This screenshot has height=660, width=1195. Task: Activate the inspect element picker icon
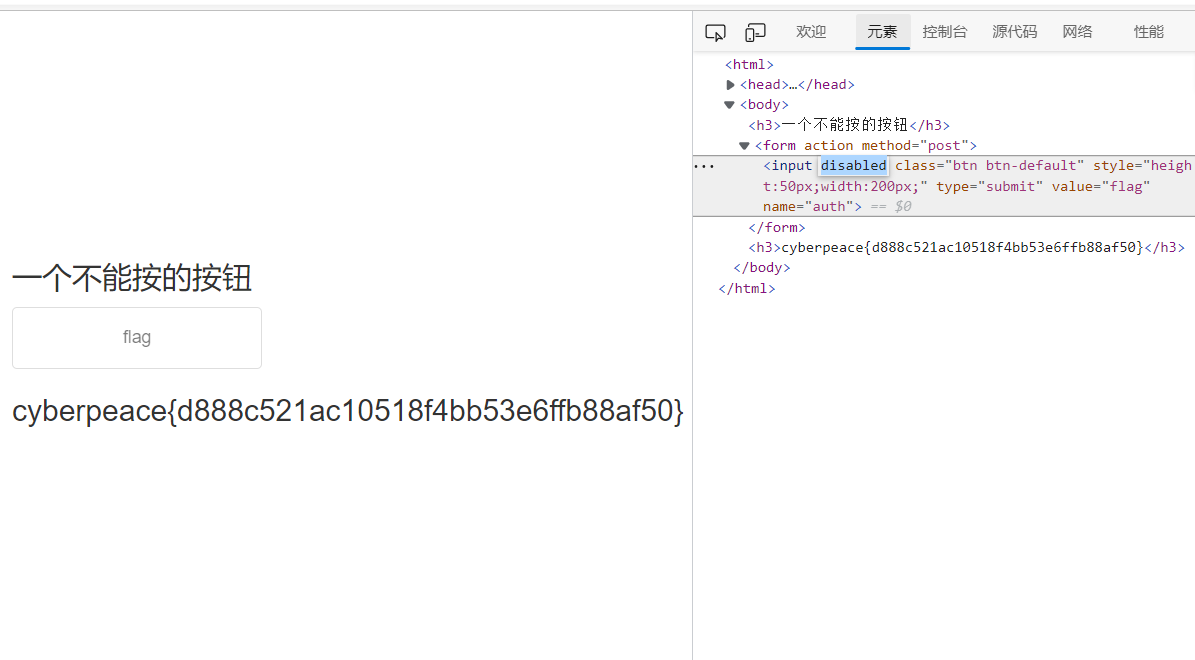coord(715,32)
